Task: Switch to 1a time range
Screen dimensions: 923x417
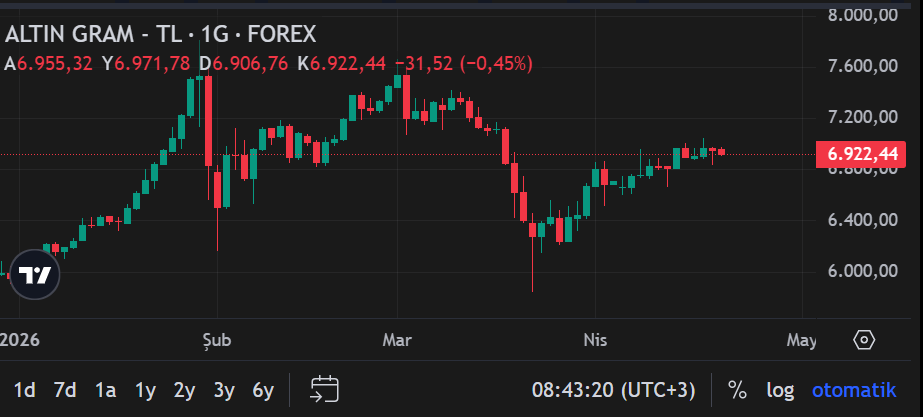Action: (x=105, y=389)
